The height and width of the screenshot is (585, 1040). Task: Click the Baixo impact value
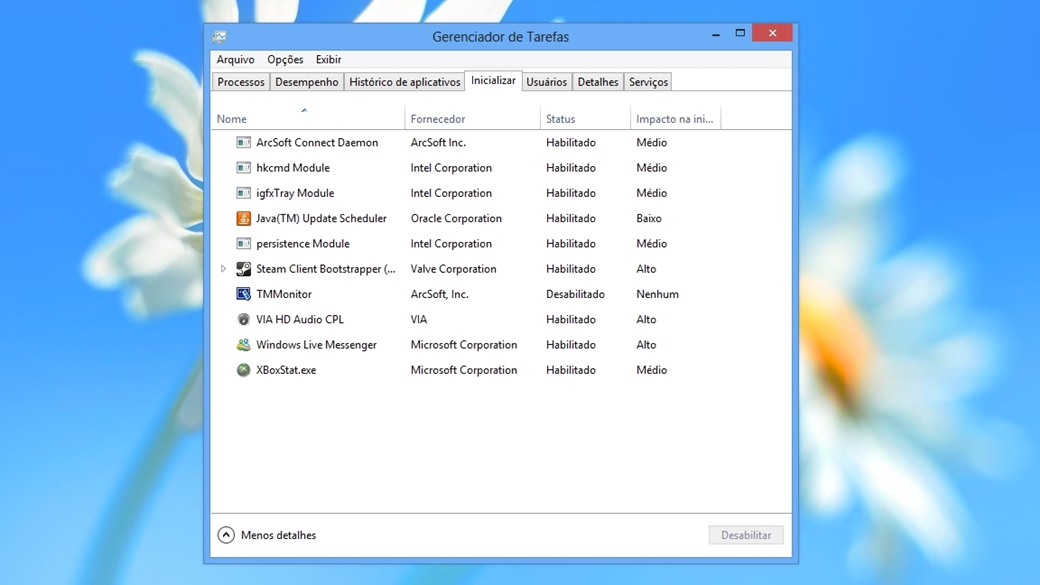tap(649, 218)
